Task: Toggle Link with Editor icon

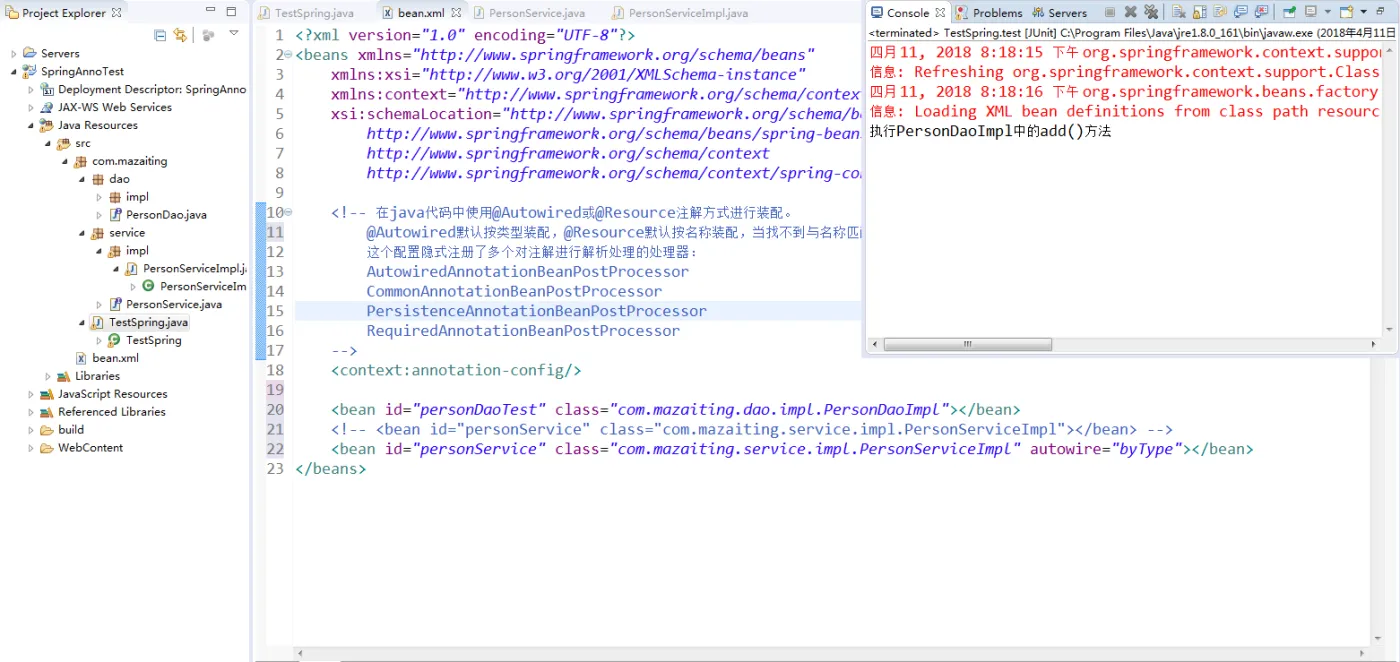Action: click(180, 35)
